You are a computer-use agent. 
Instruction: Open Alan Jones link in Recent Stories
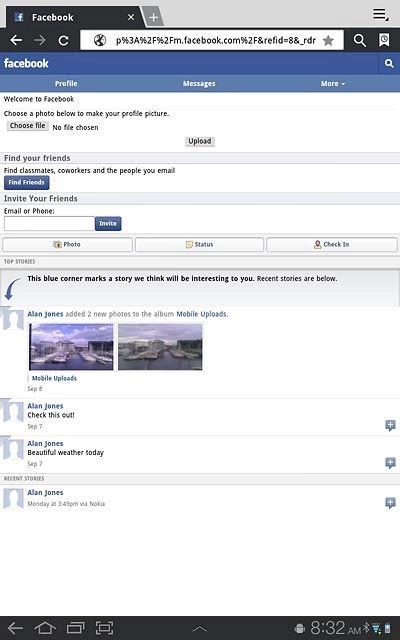45,493
